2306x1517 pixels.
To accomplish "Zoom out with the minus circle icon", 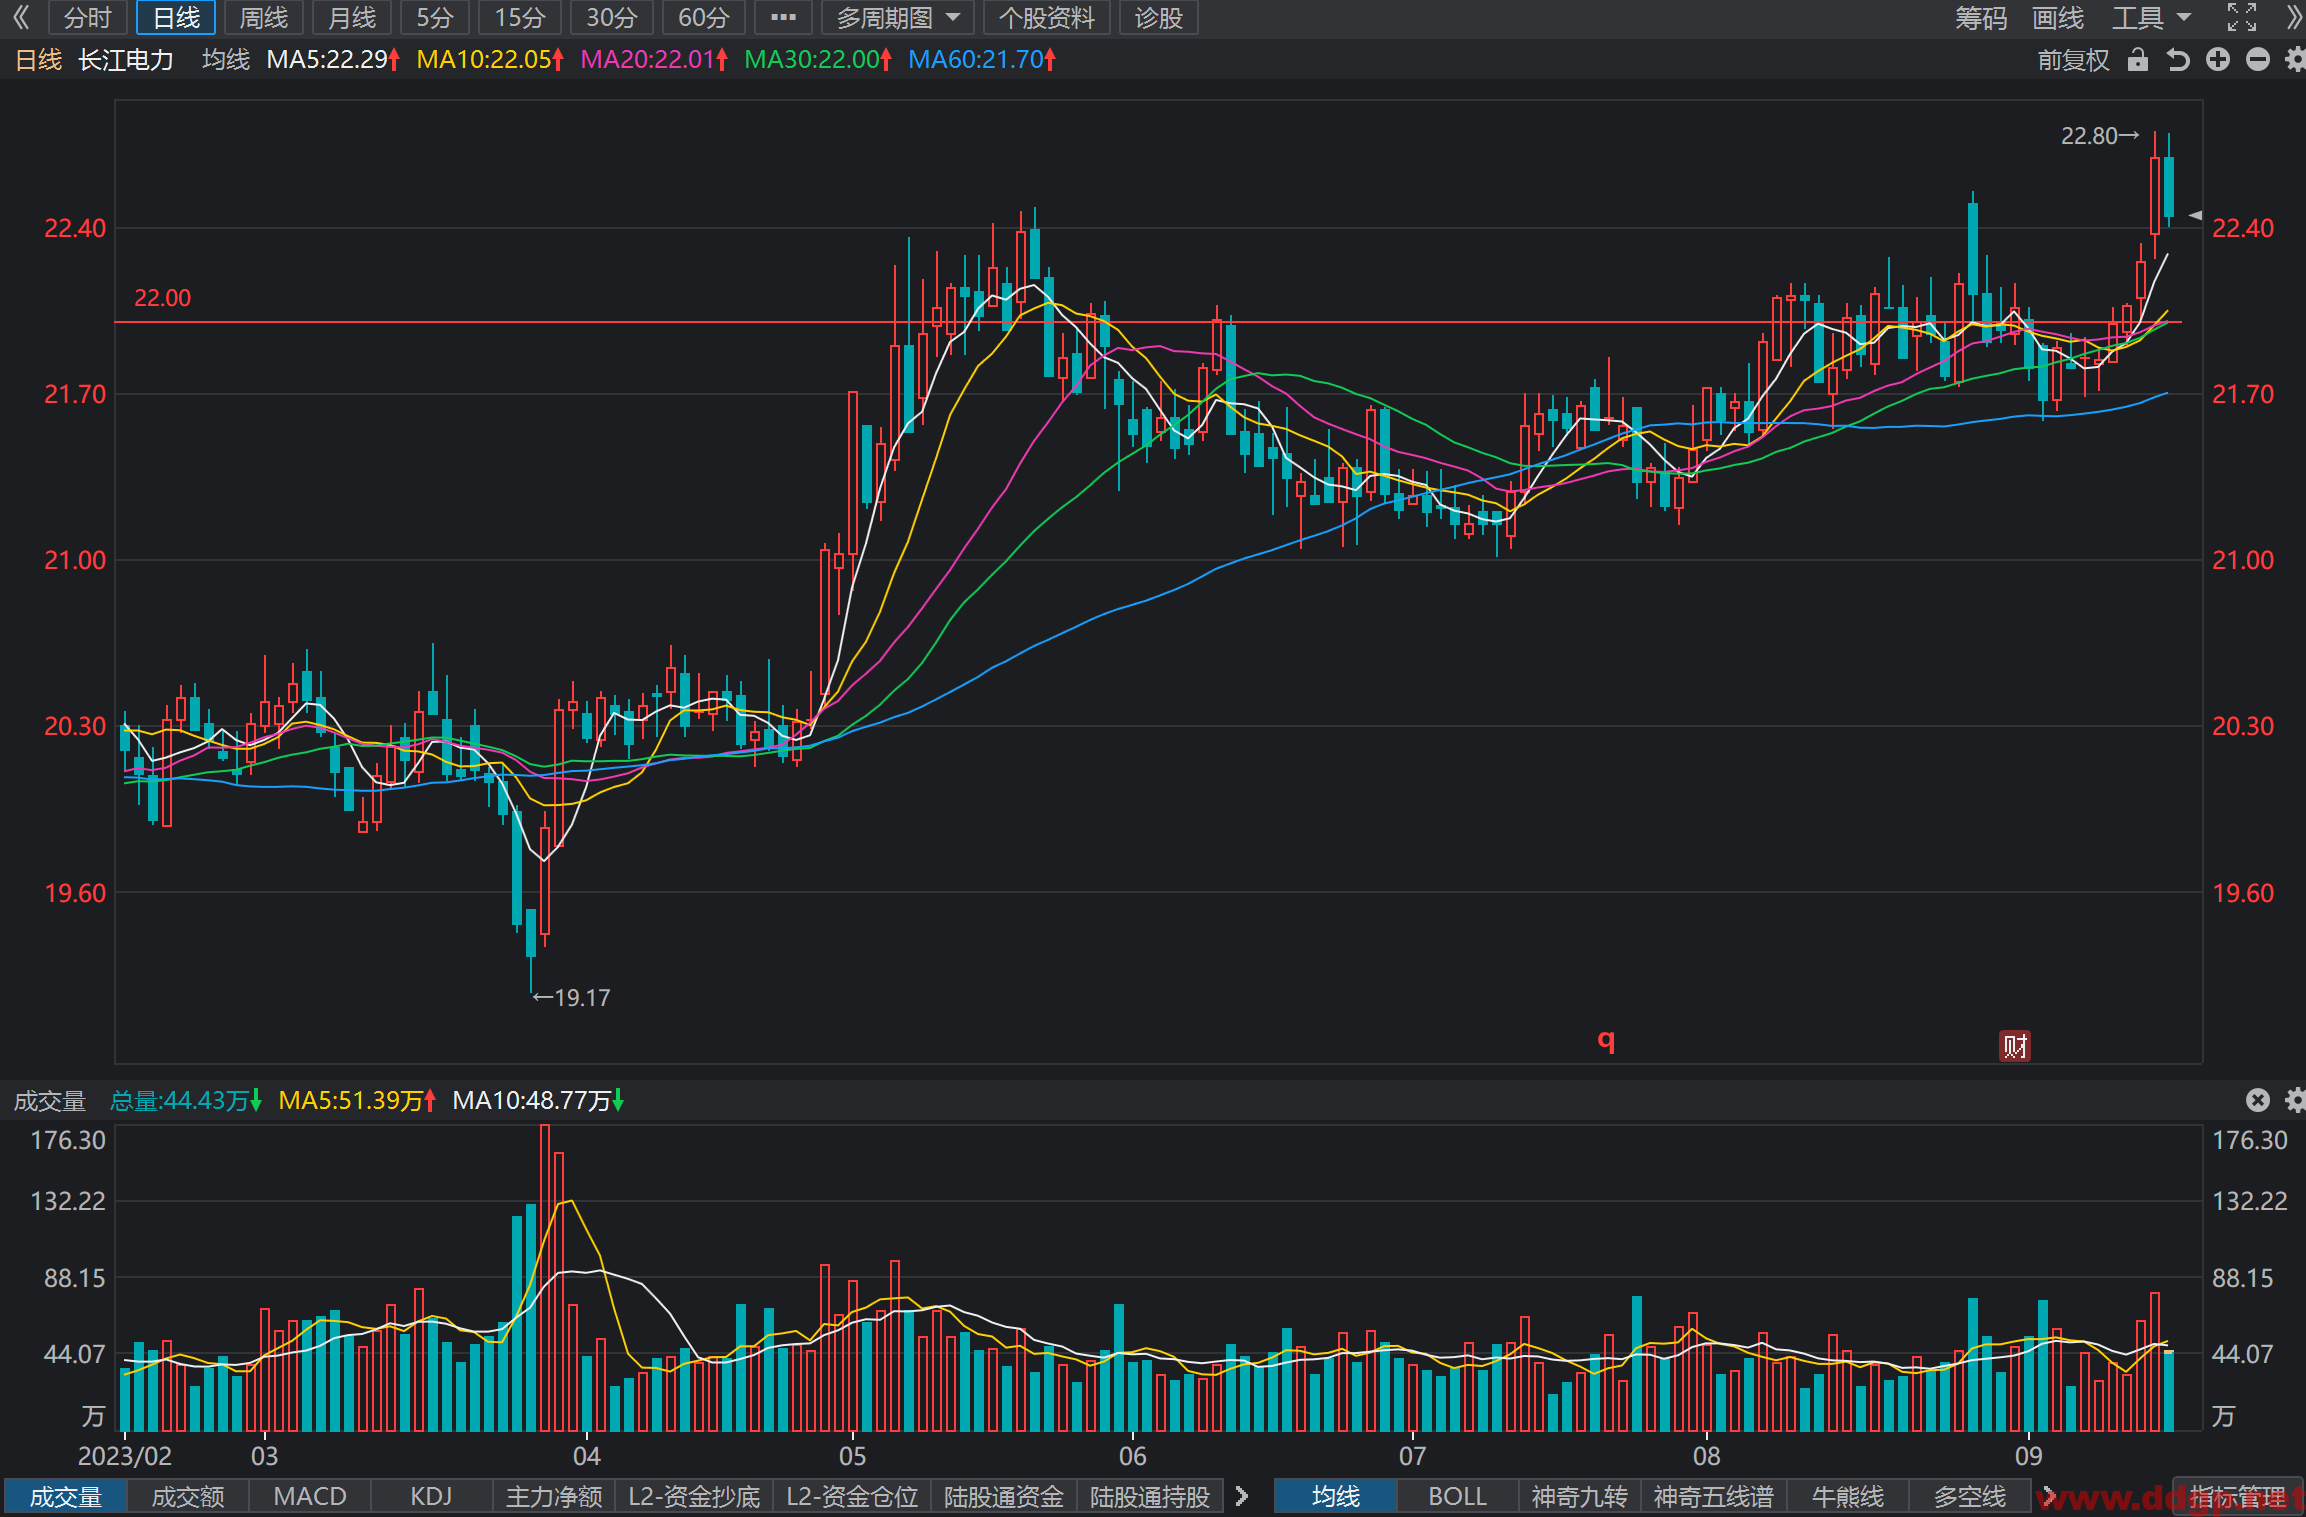I will point(2257,60).
